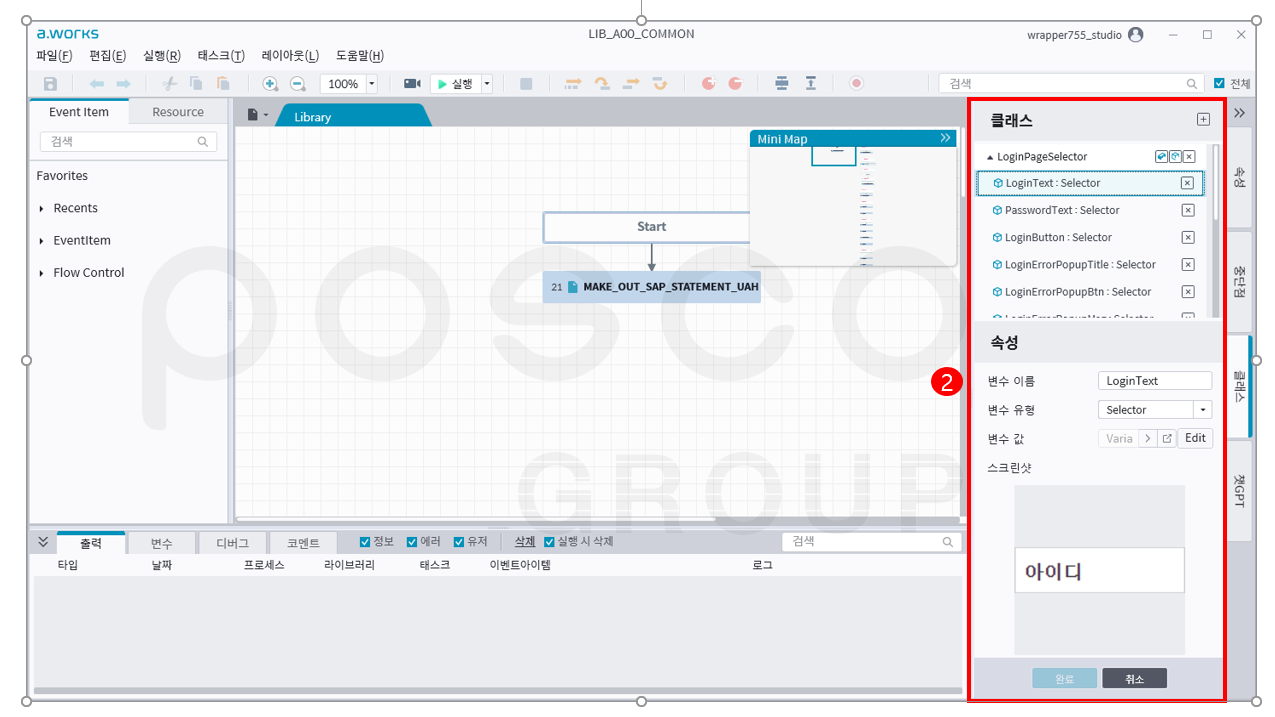Click the zoom out magnifier icon

coord(297,84)
